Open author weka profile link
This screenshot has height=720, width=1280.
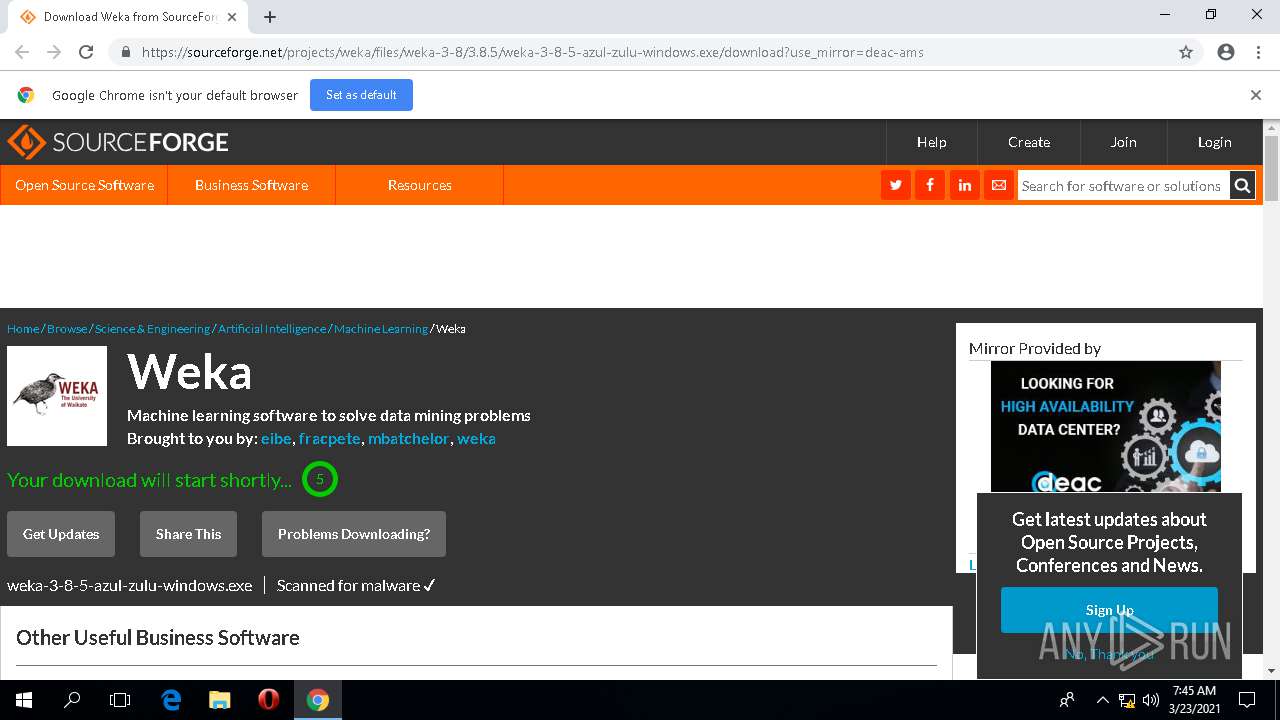pos(476,439)
